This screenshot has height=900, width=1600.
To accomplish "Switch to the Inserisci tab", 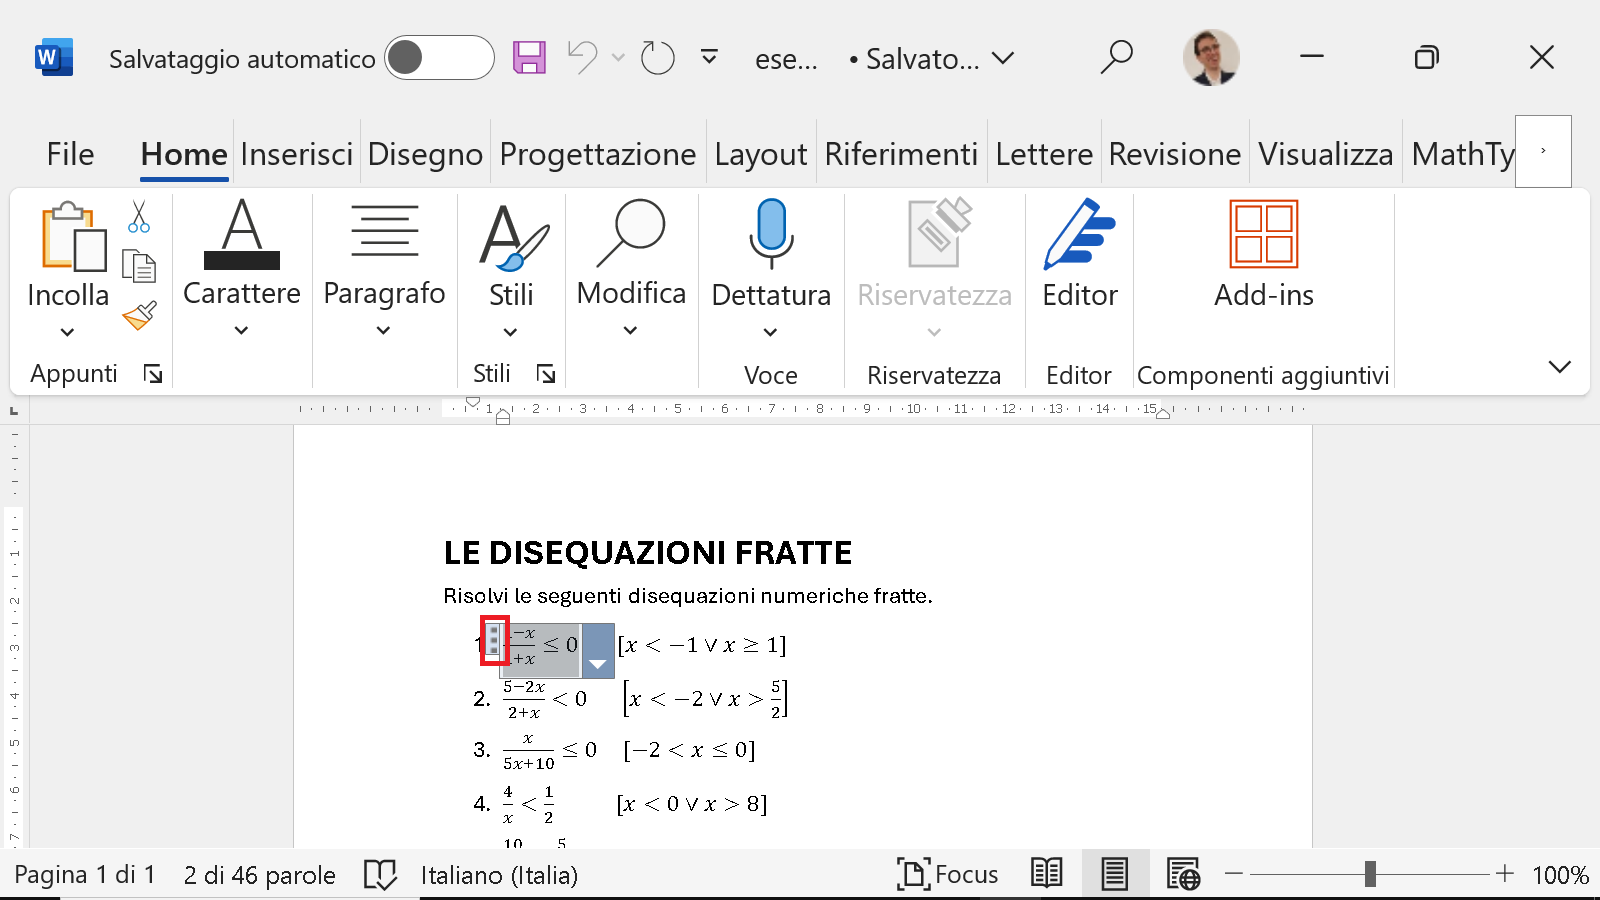I will 297,154.
